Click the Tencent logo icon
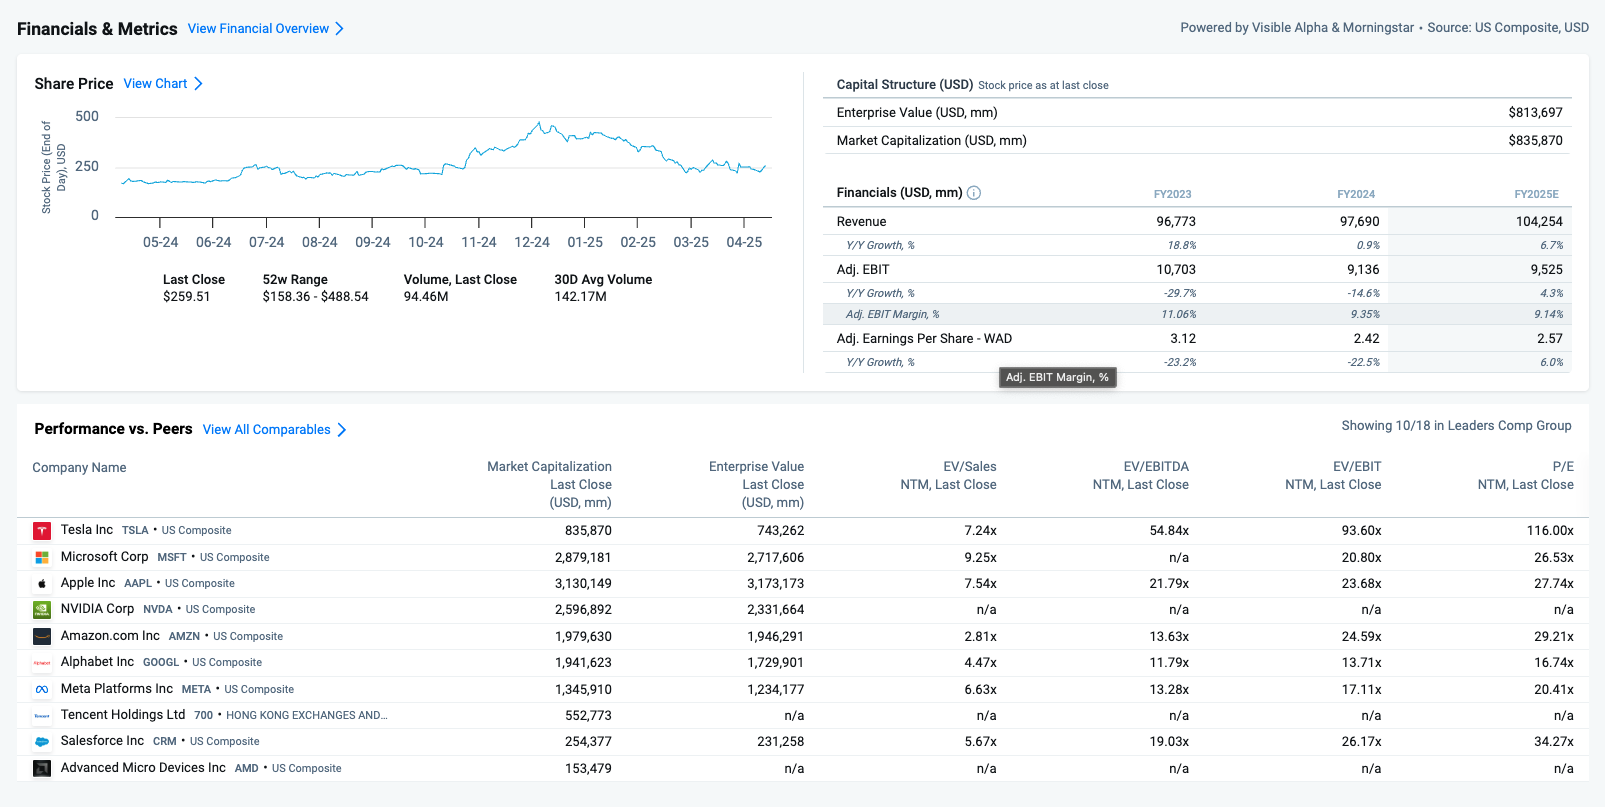The width and height of the screenshot is (1605, 807). pos(42,716)
